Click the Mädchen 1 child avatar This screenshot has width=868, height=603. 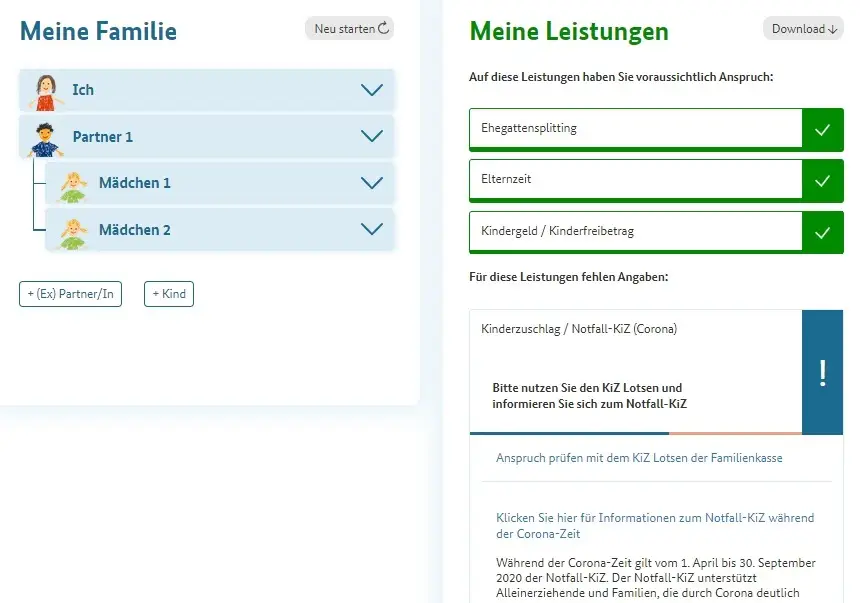click(72, 184)
